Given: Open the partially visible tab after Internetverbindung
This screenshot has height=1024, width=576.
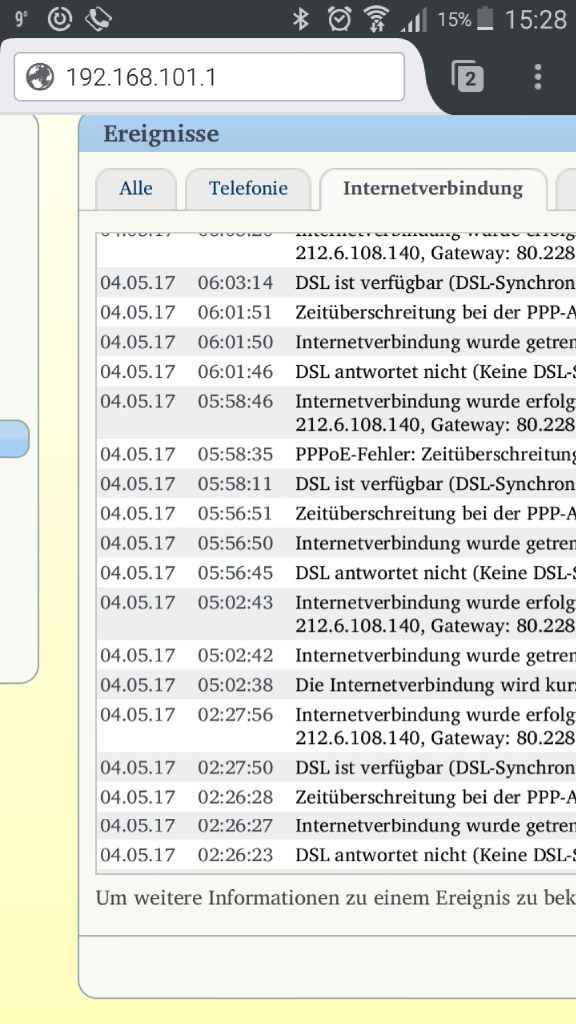Looking at the screenshot, I should [x=566, y=189].
